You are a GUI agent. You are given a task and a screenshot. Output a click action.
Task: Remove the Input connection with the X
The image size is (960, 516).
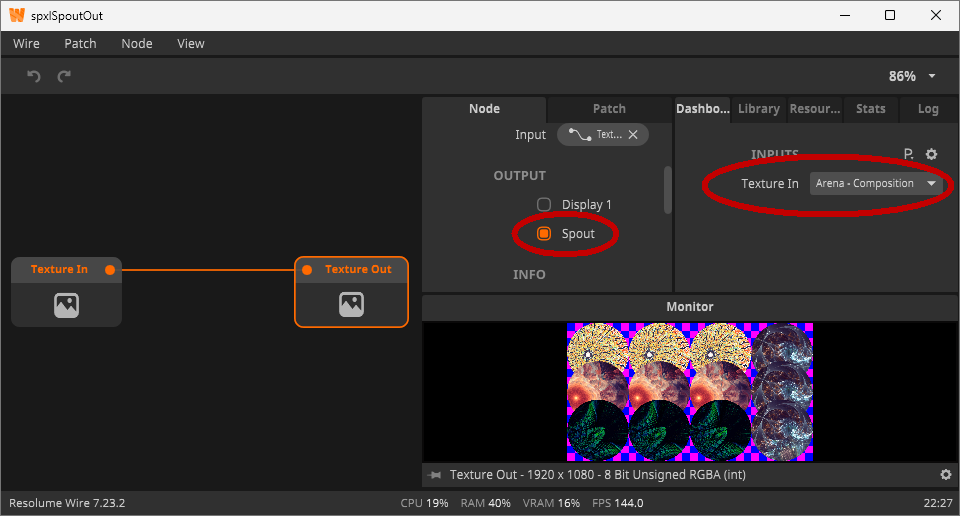(633, 135)
